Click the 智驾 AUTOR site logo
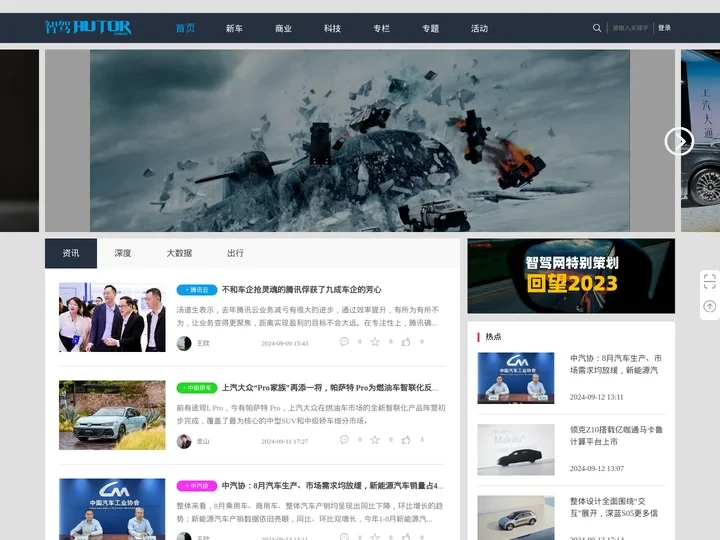Image resolution: width=720 pixels, height=540 pixels. coord(88,28)
